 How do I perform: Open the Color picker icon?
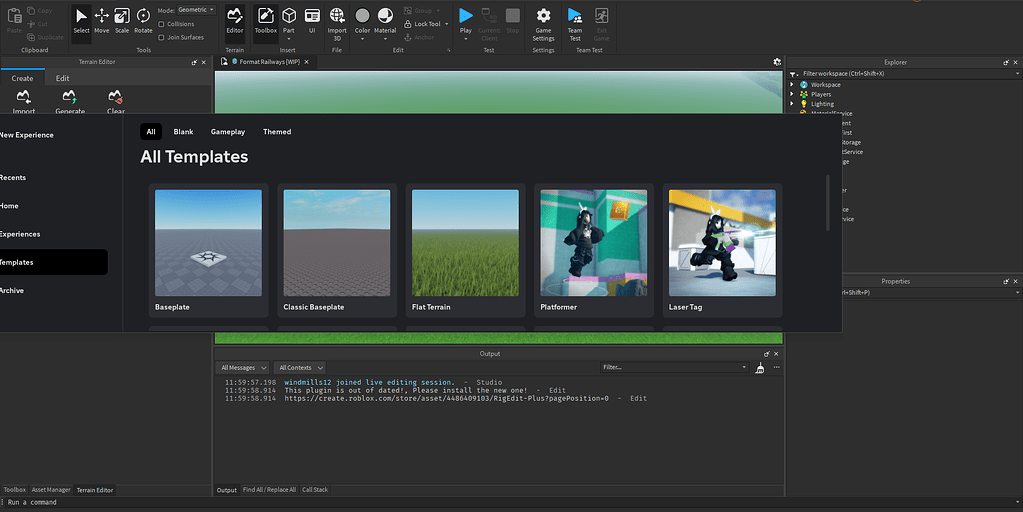362,16
